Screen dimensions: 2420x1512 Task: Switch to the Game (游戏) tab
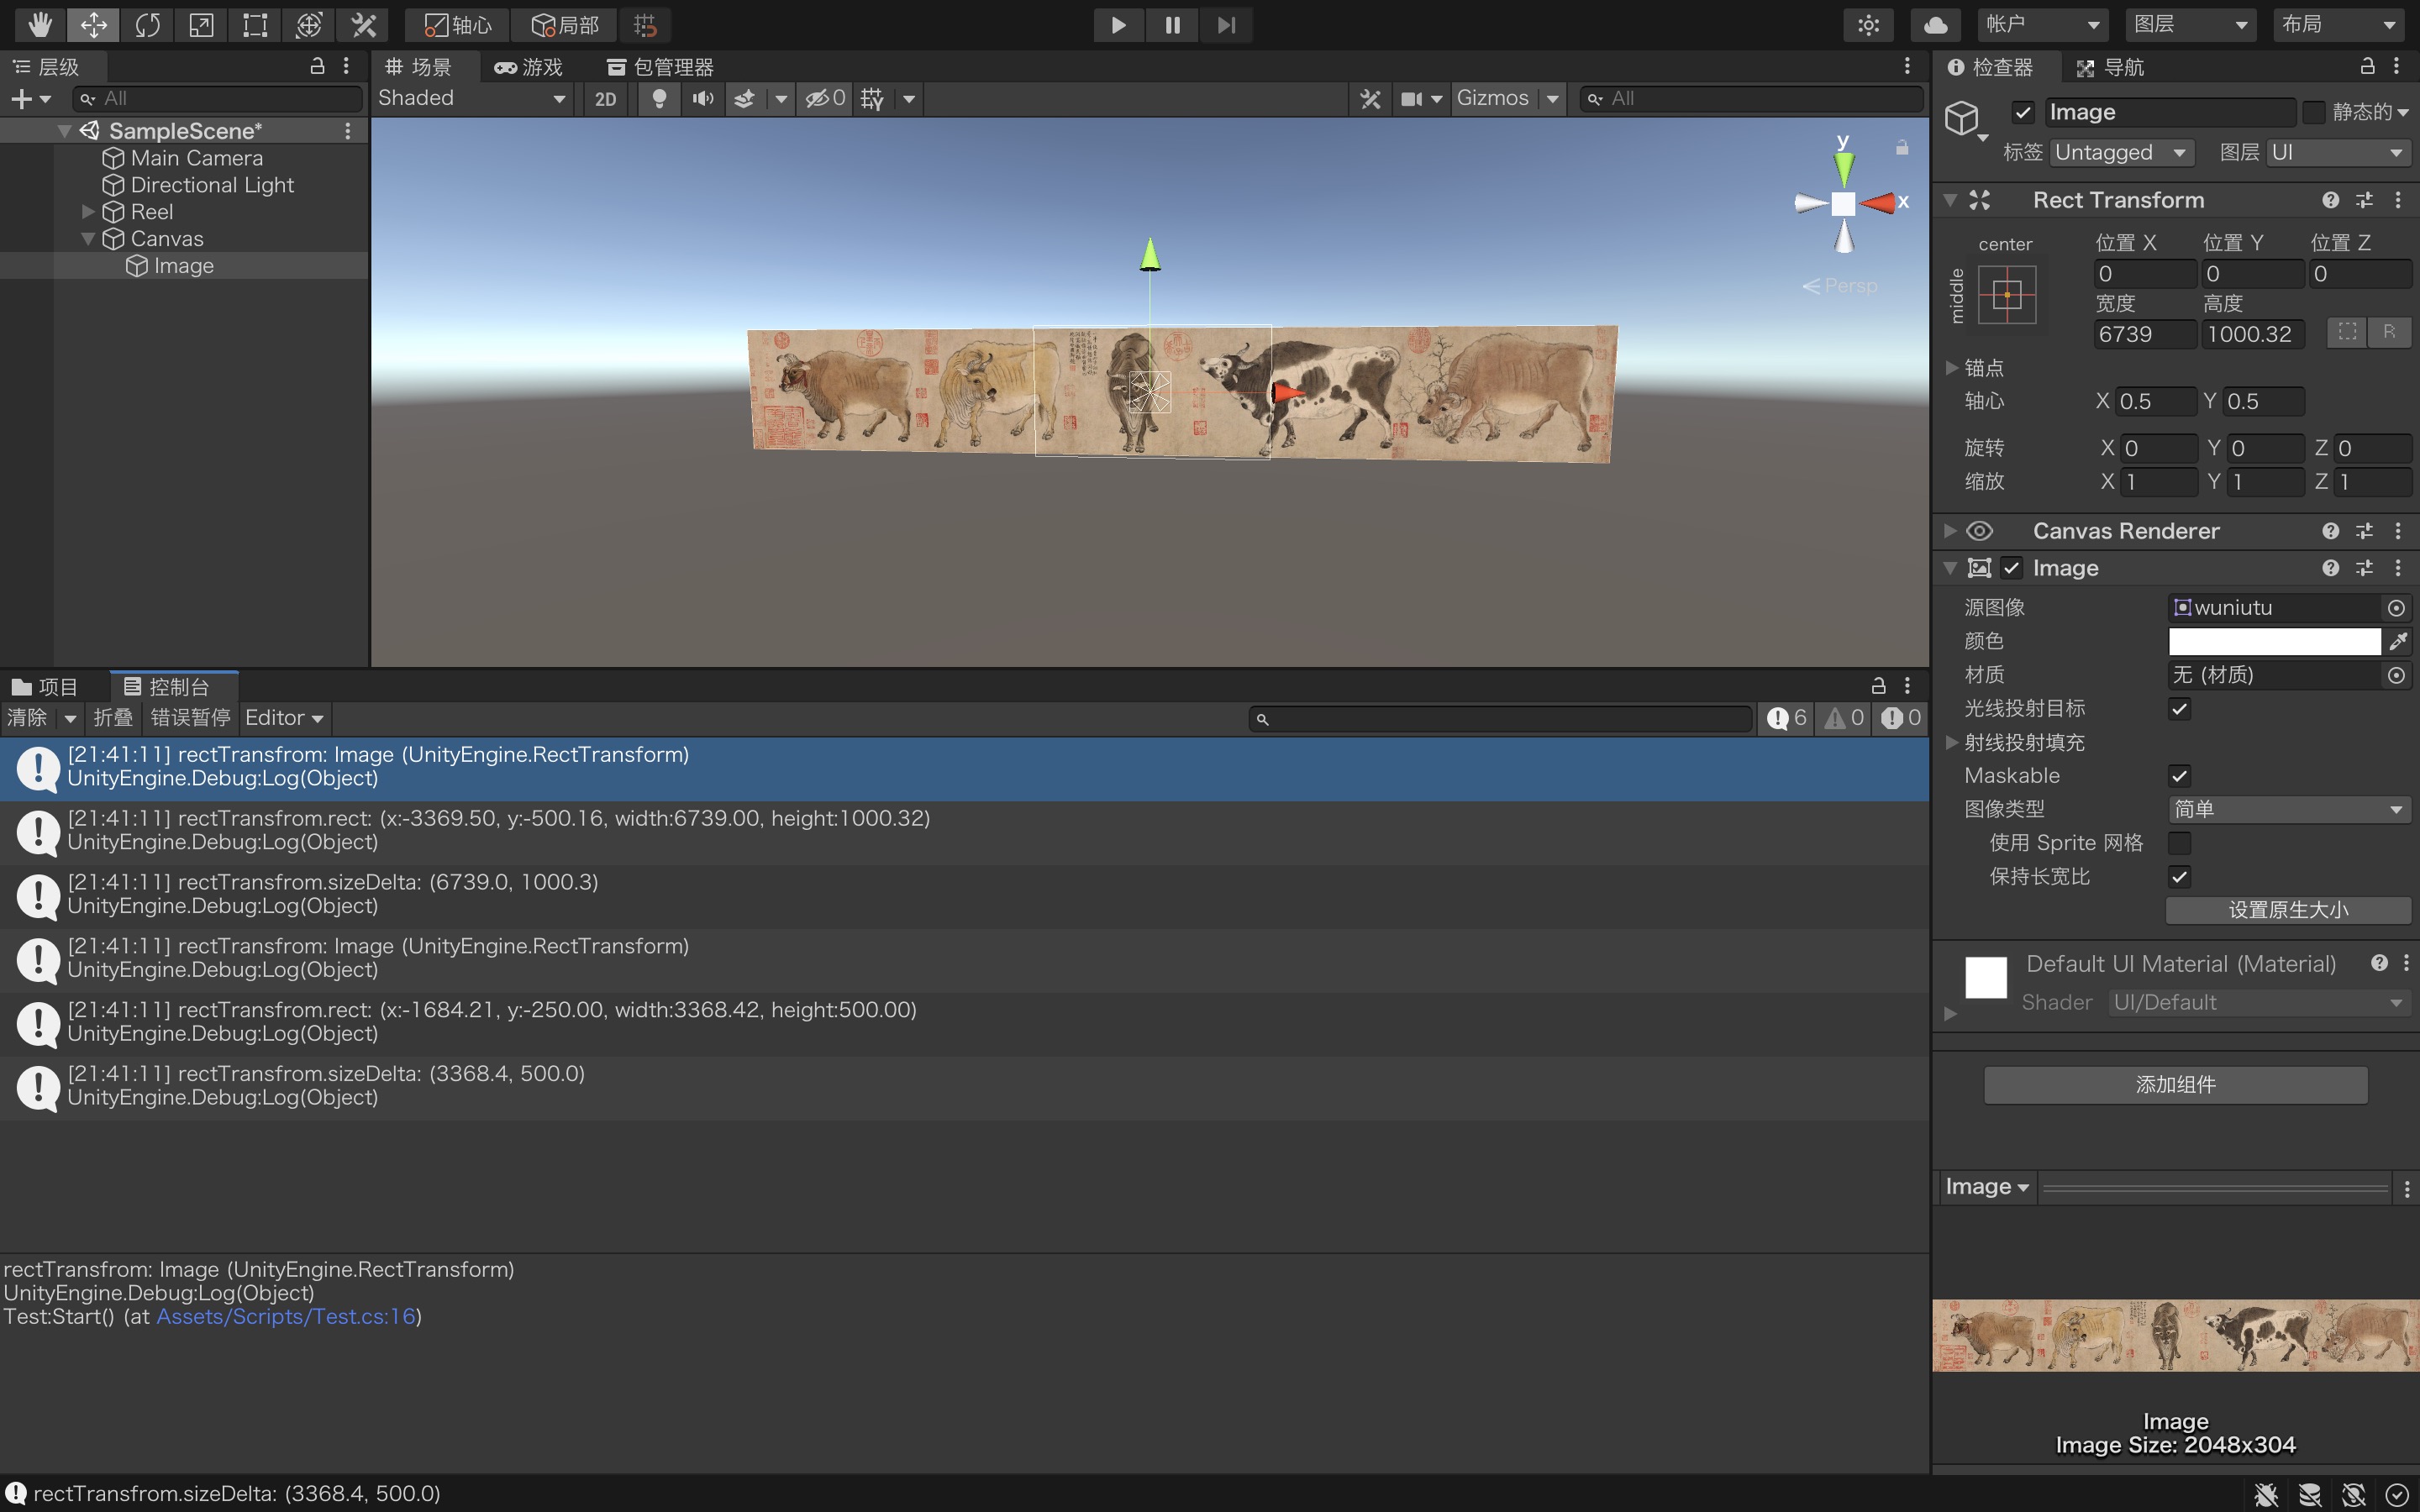point(529,67)
